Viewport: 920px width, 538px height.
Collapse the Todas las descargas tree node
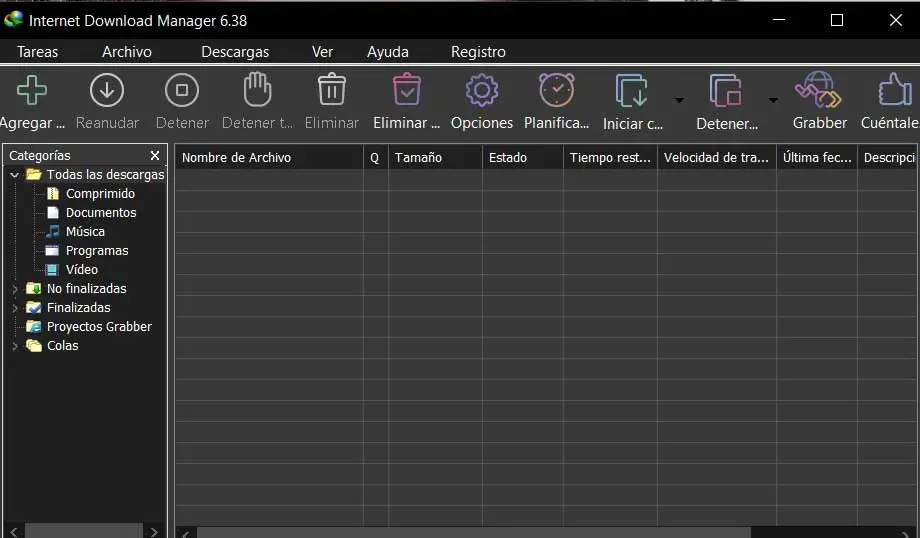15,175
